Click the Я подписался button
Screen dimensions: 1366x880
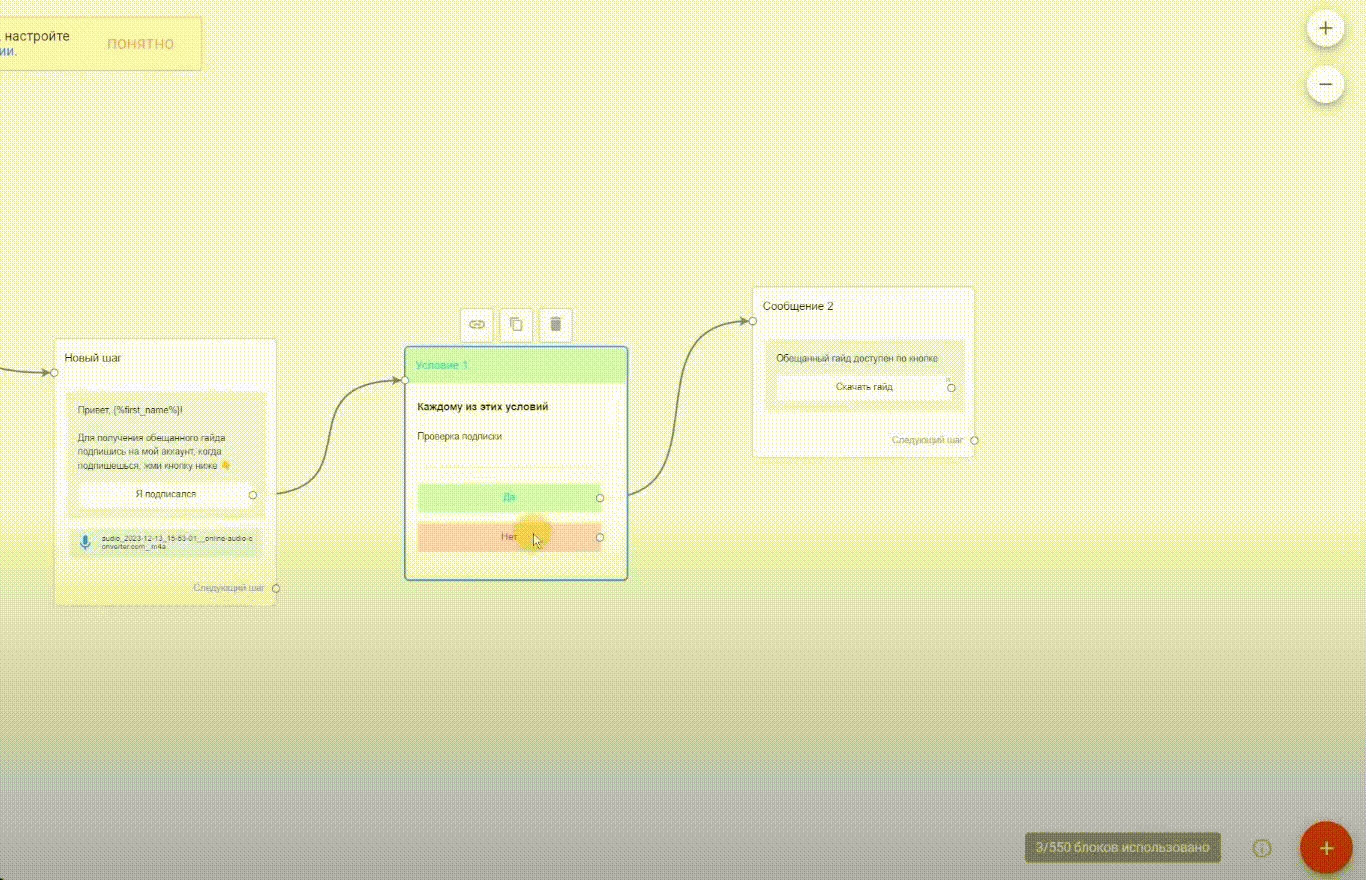tap(165, 494)
